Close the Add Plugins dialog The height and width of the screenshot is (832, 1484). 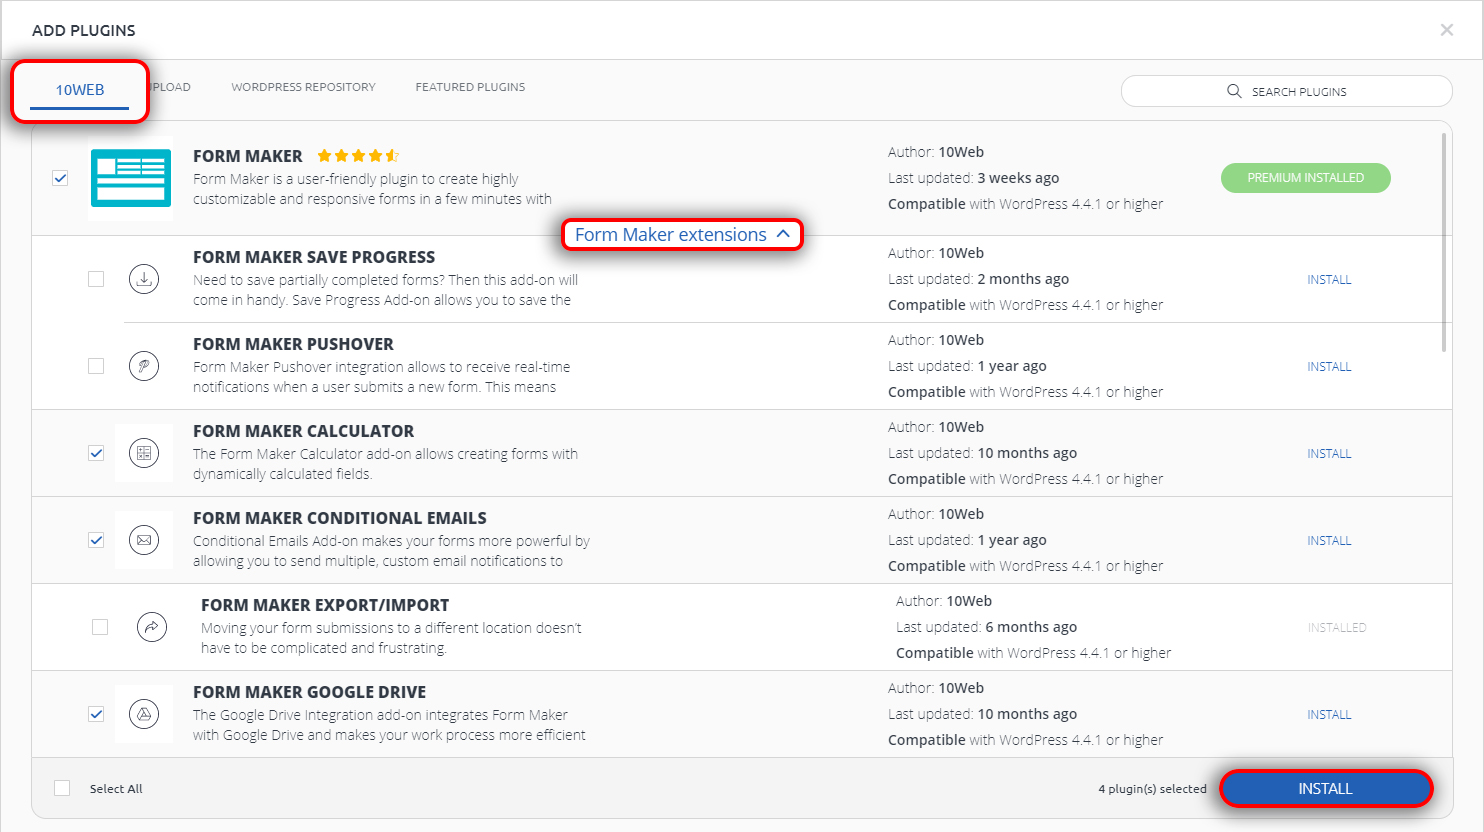pyautogui.click(x=1447, y=30)
